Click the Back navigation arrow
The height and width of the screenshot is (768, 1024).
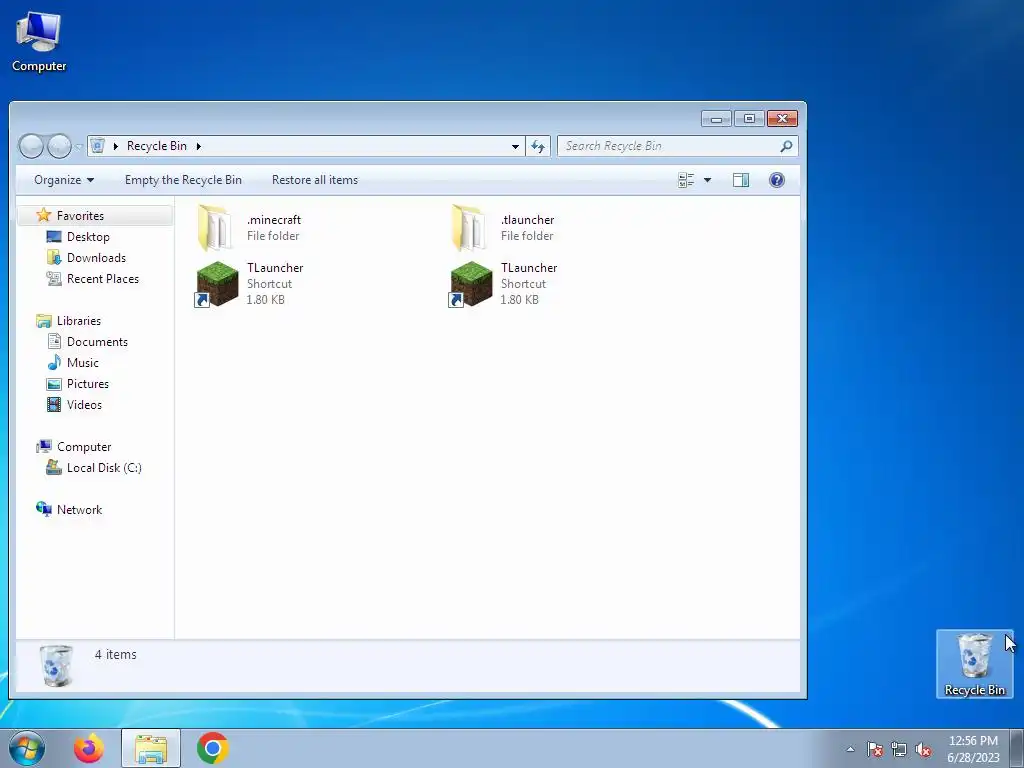pyautogui.click(x=31, y=146)
